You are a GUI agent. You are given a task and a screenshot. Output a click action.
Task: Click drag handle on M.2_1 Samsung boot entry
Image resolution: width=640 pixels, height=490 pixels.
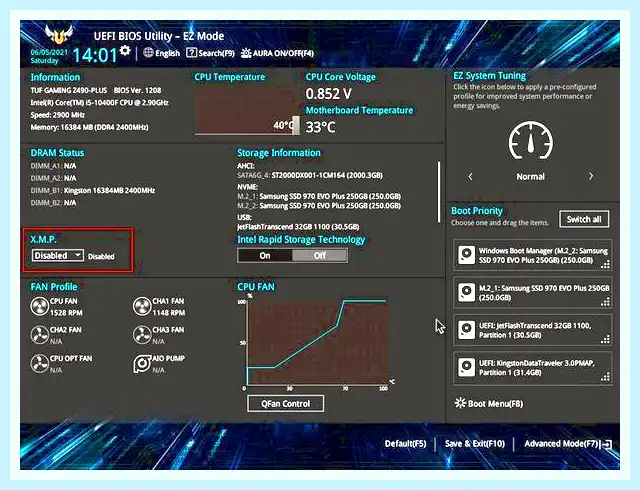click(x=606, y=302)
